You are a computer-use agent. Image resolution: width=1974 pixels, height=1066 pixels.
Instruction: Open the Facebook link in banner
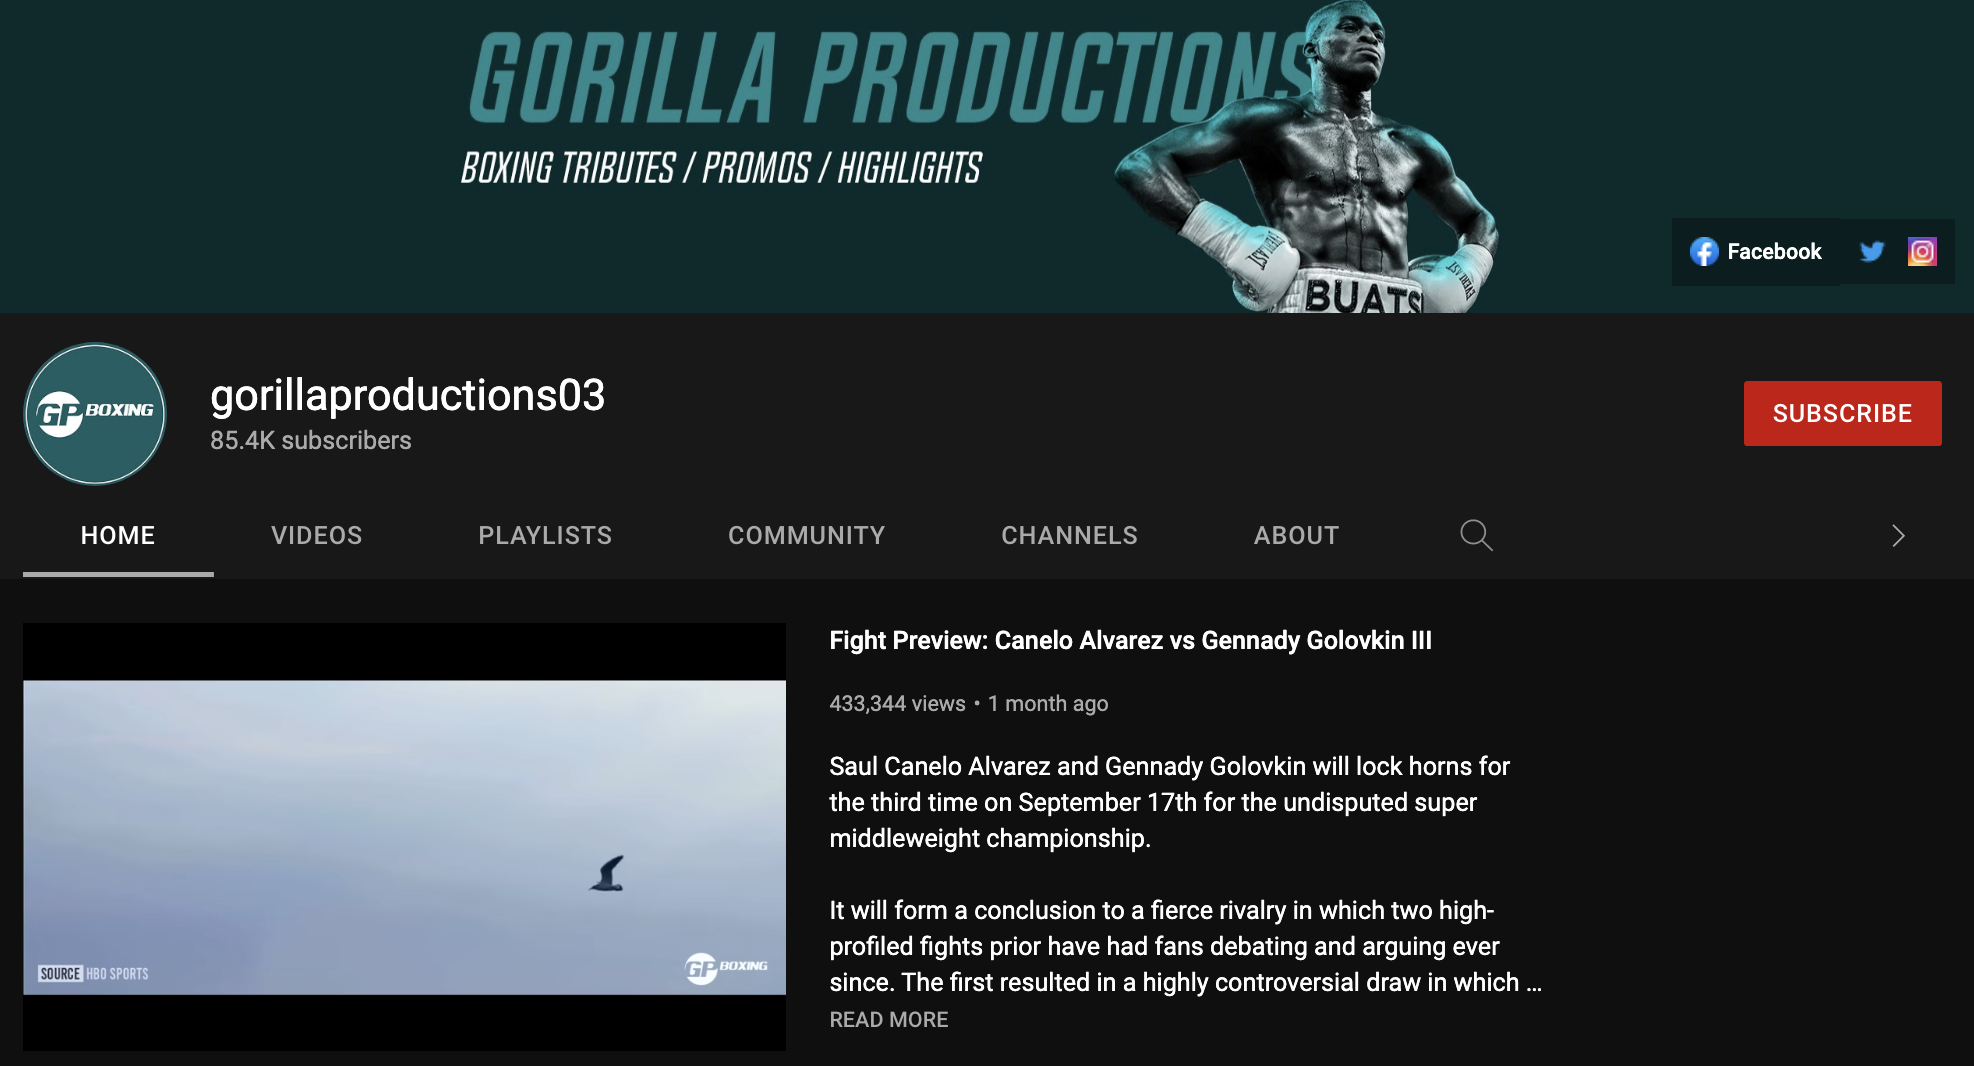coord(1755,252)
